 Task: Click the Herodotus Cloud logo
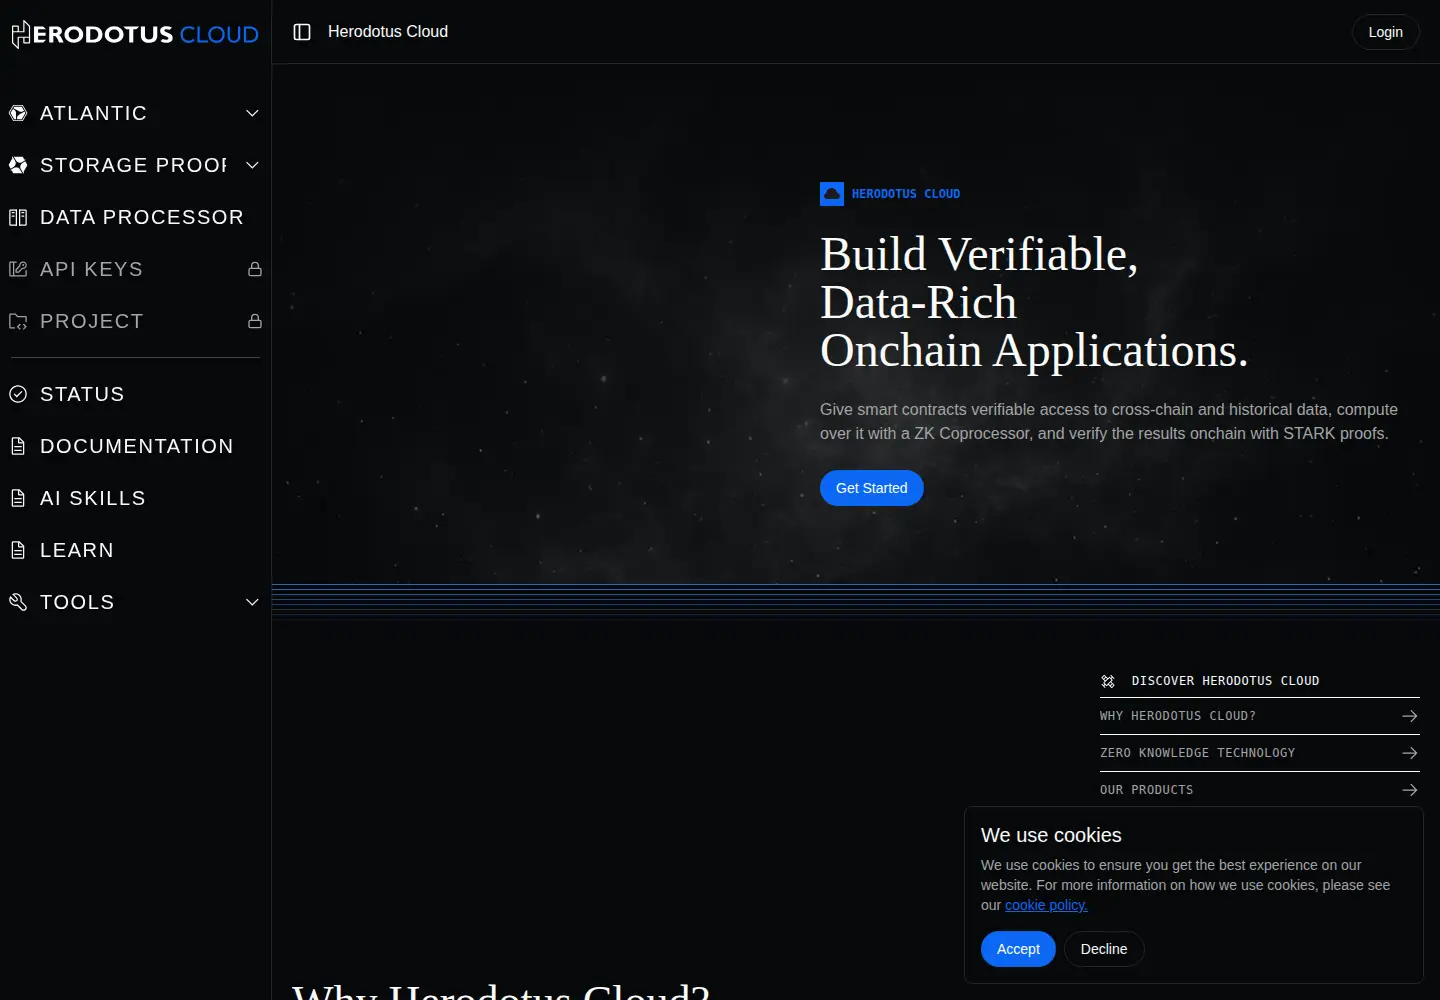pyautogui.click(x=135, y=34)
